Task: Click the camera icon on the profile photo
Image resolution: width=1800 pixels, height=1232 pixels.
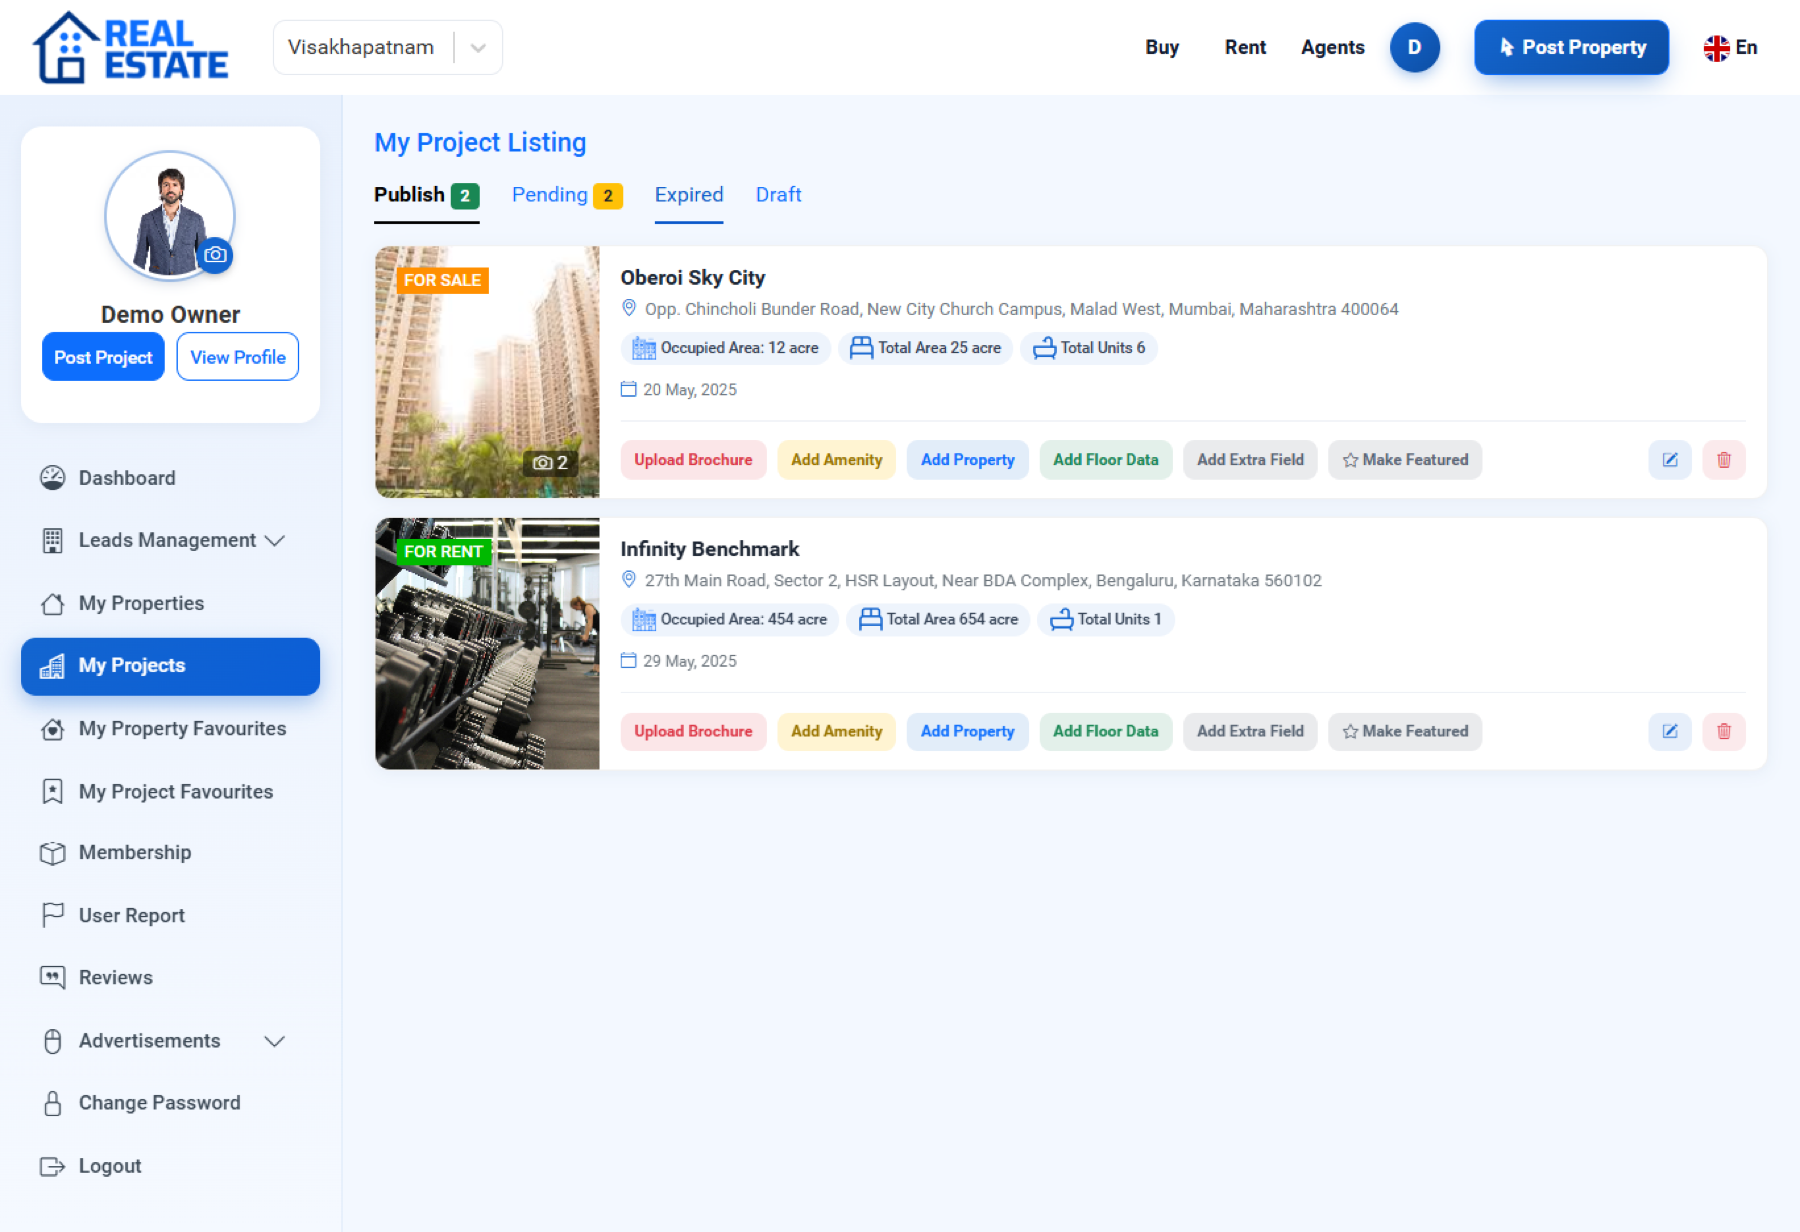Action: pos(215,255)
